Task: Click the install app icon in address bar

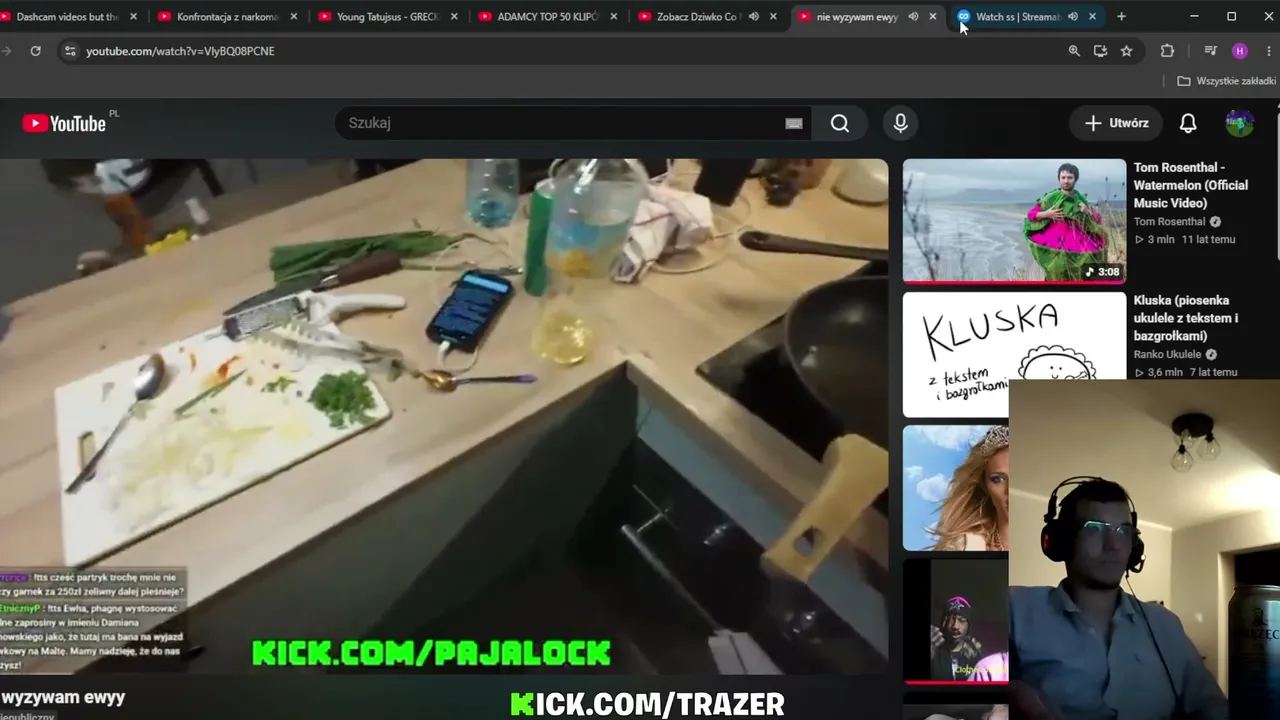Action: (1100, 51)
